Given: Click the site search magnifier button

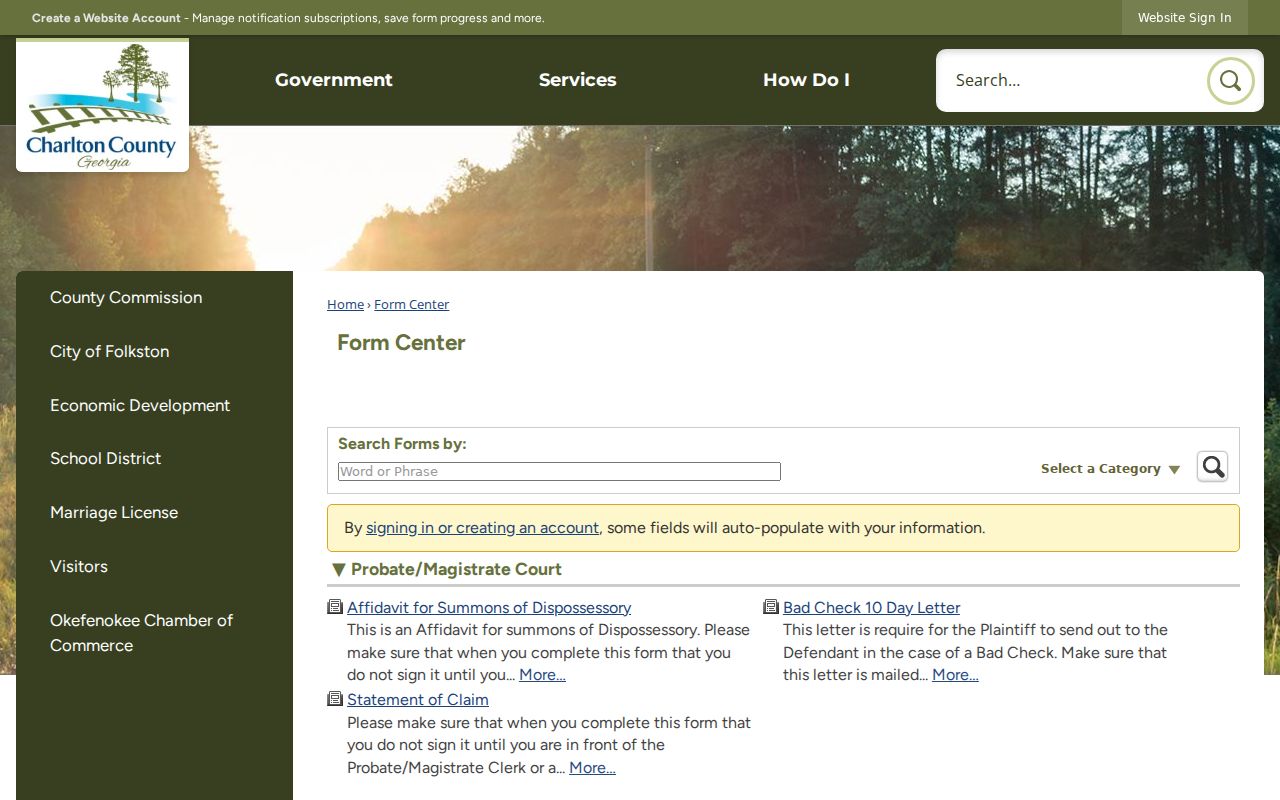Looking at the screenshot, I should [x=1230, y=81].
